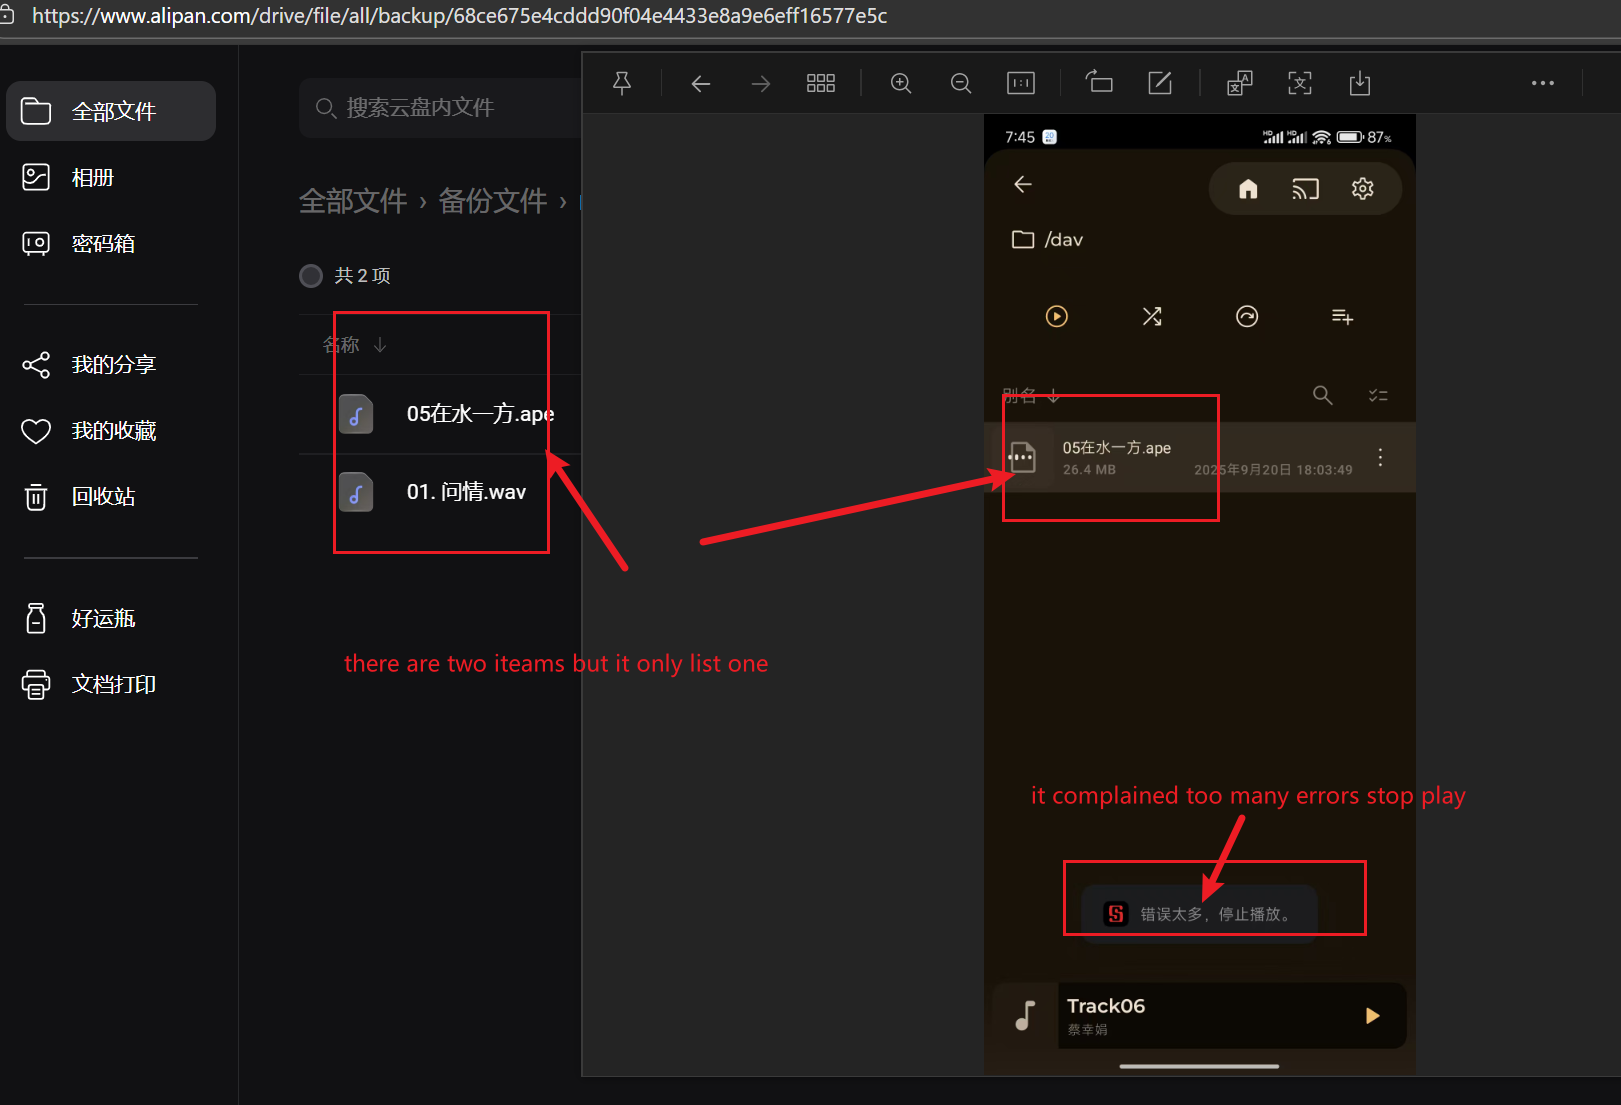The width and height of the screenshot is (1621, 1105).
Task: Click the OCR text recognition icon
Action: pyautogui.click(x=1300, y=84)
